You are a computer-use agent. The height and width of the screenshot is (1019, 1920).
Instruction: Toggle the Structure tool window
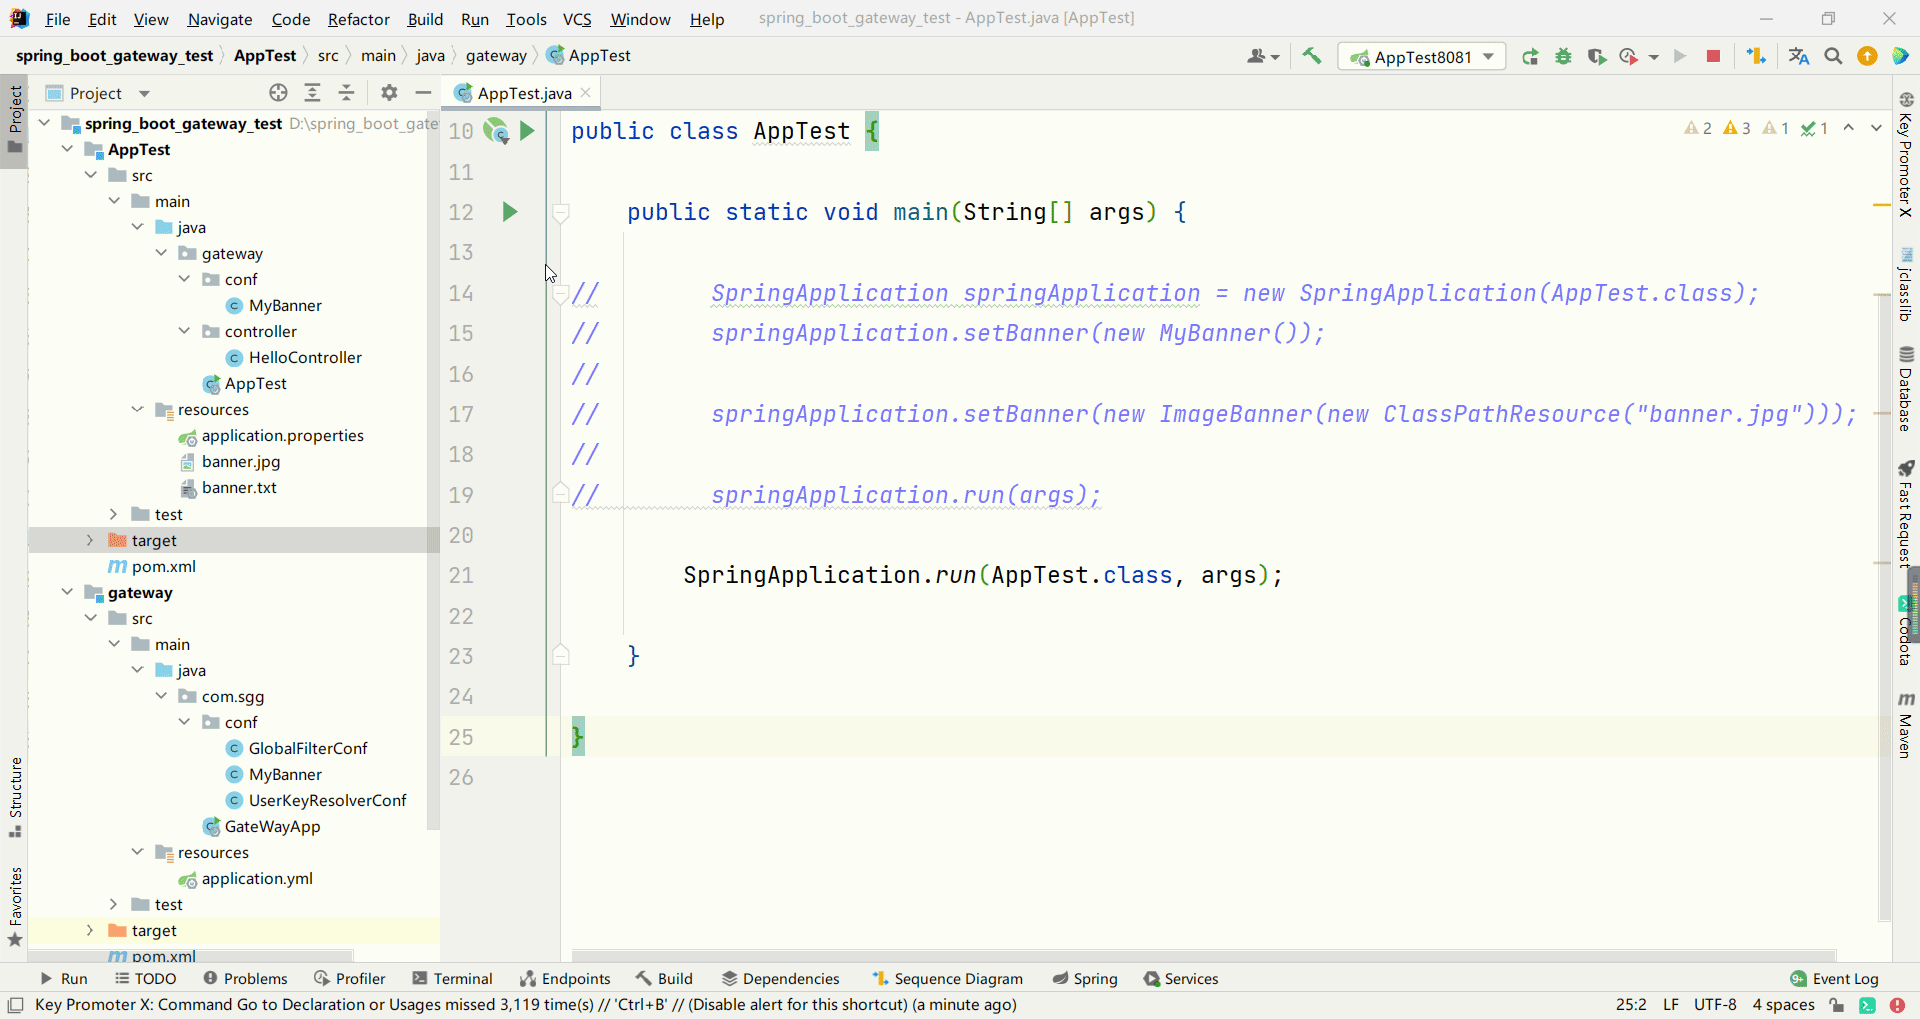(15, 797)
